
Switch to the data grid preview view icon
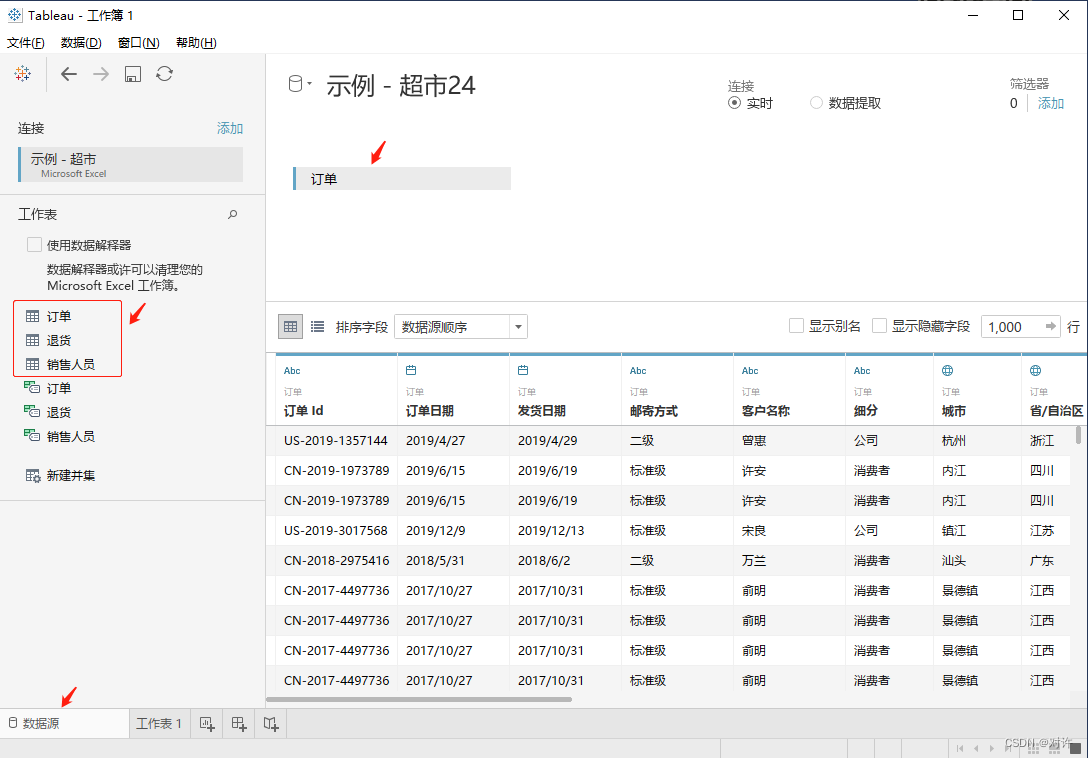coord(290,326)
